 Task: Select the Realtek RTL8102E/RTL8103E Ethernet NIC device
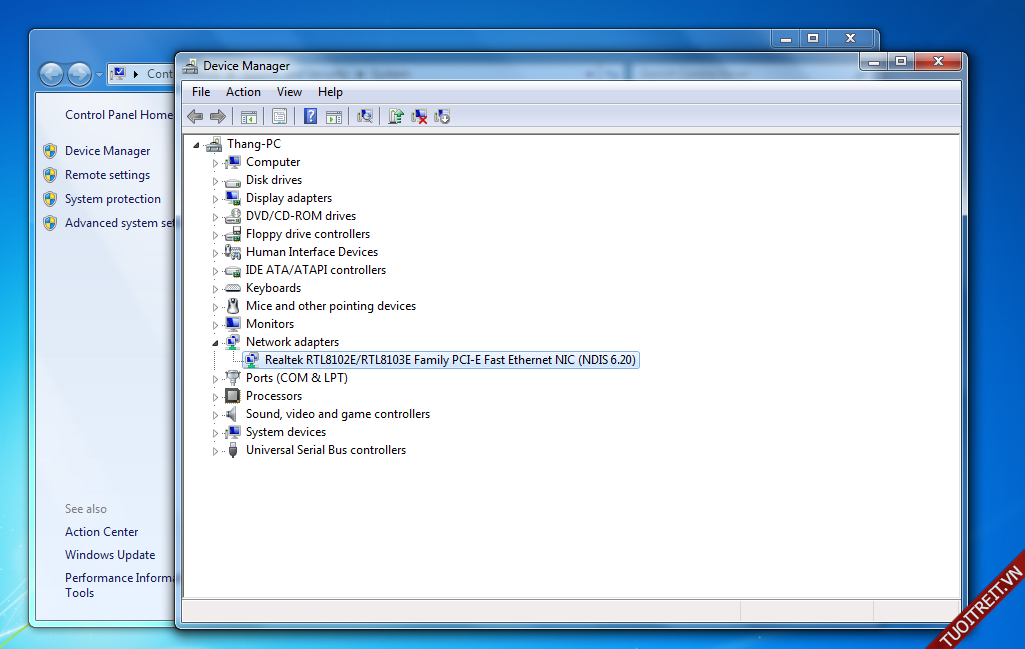tap(450, 360)
